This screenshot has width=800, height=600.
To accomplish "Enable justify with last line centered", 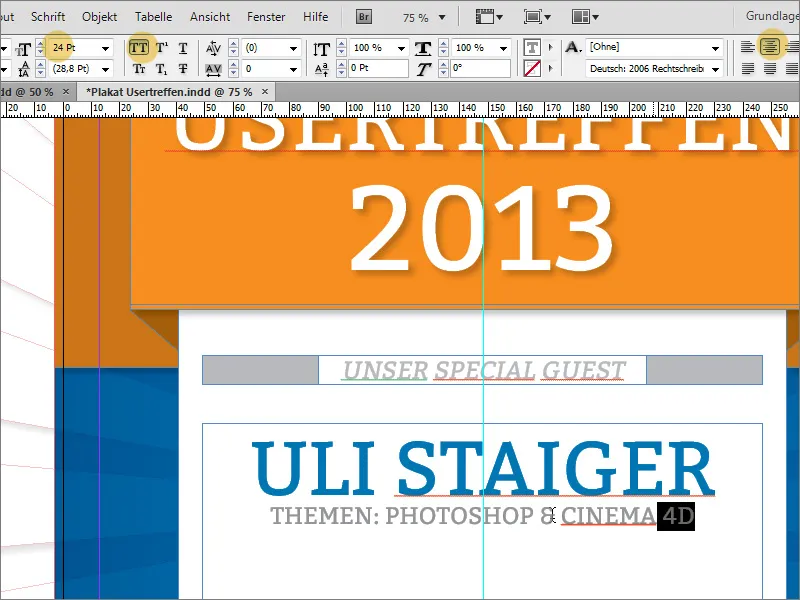I will pos(770,68).
